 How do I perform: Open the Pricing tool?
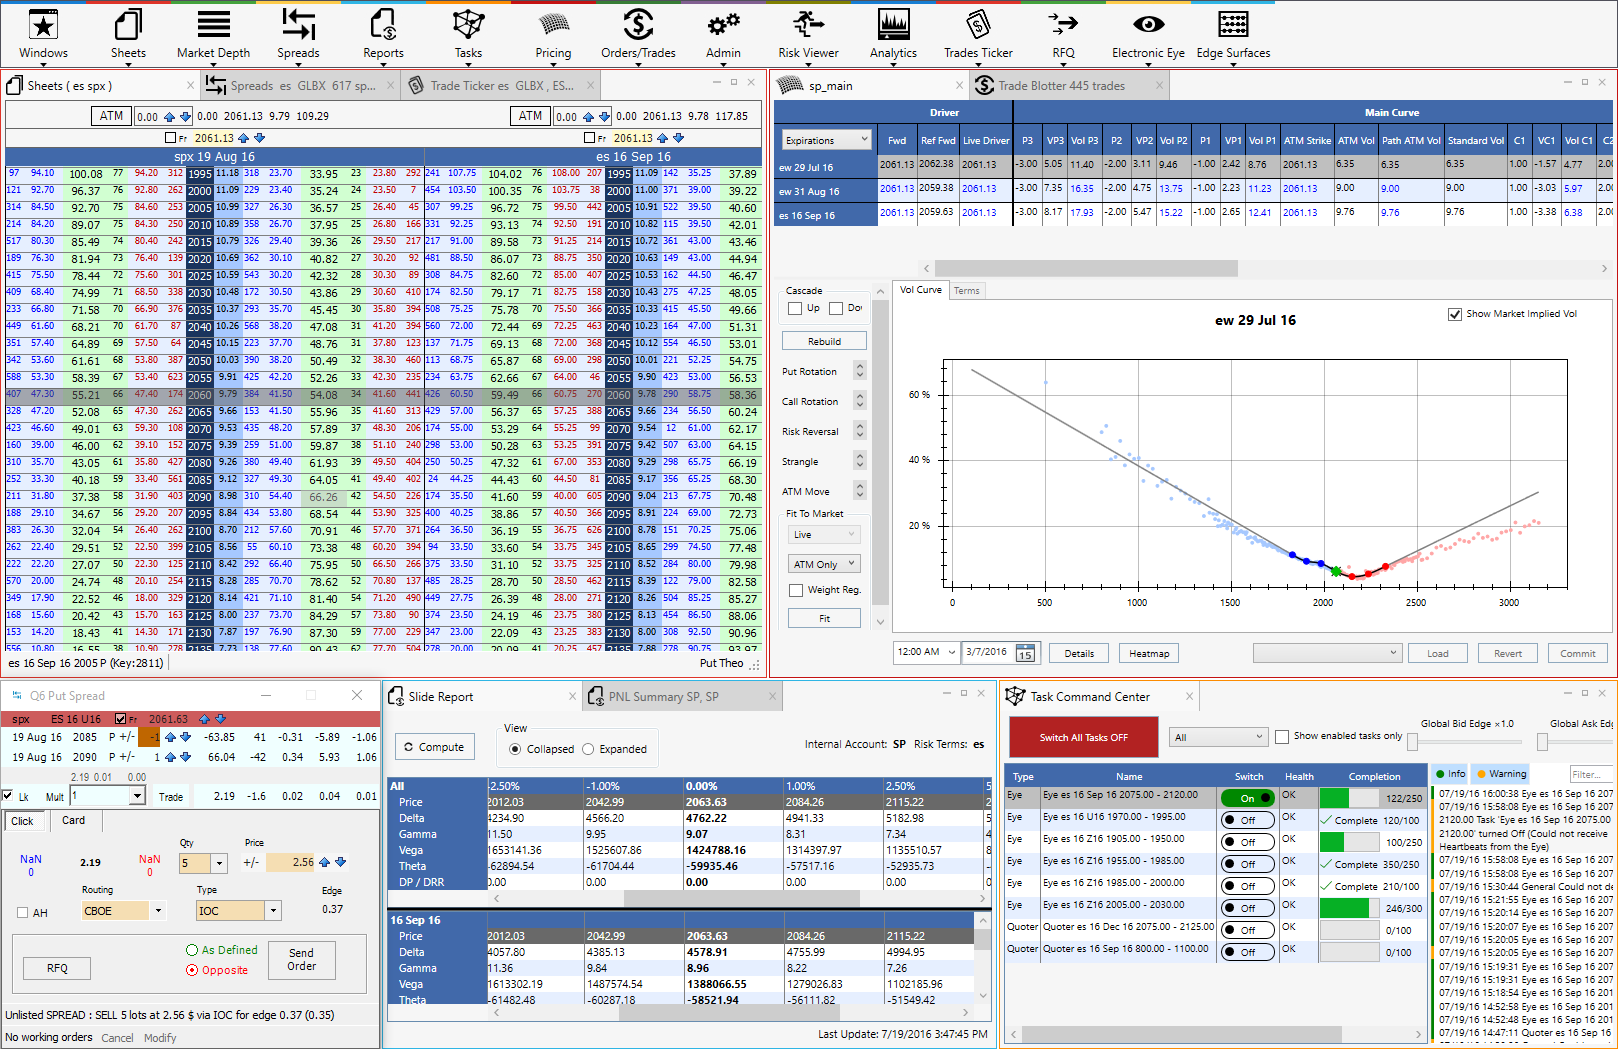[553, 34]
